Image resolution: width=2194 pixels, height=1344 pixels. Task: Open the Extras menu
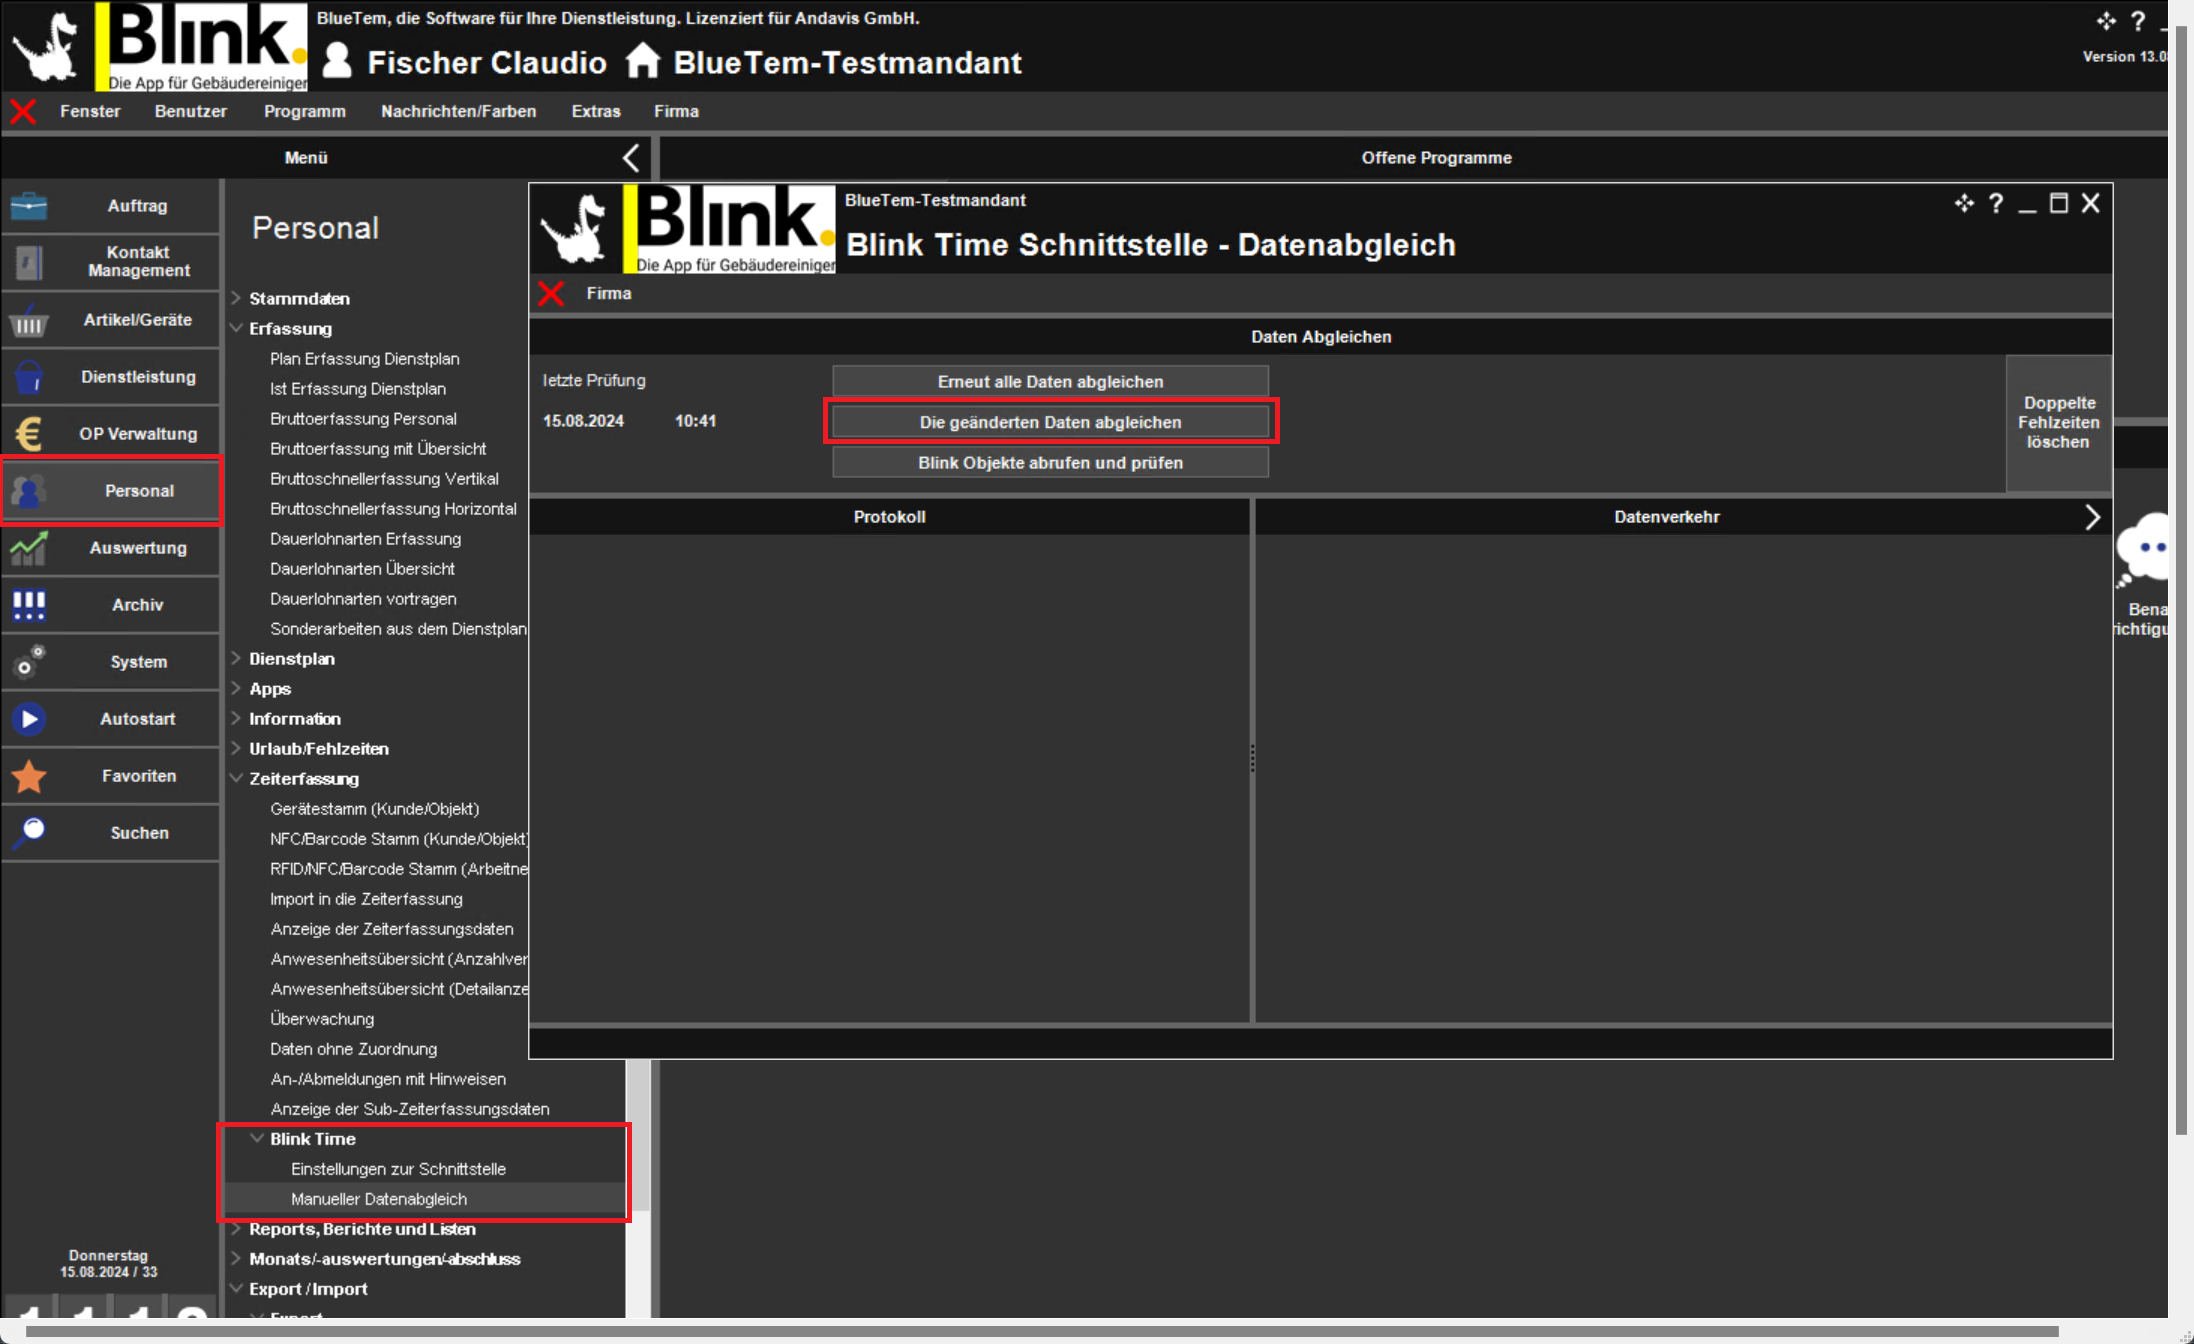point(595,112)
